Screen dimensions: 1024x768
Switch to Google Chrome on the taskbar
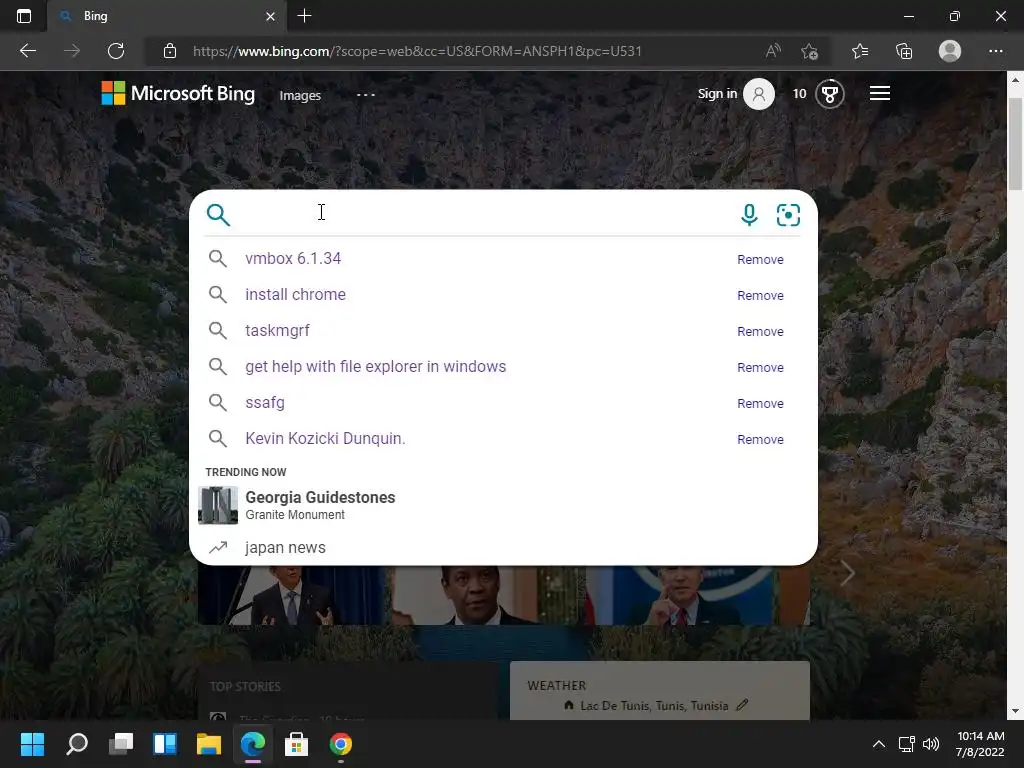(341, 744)
